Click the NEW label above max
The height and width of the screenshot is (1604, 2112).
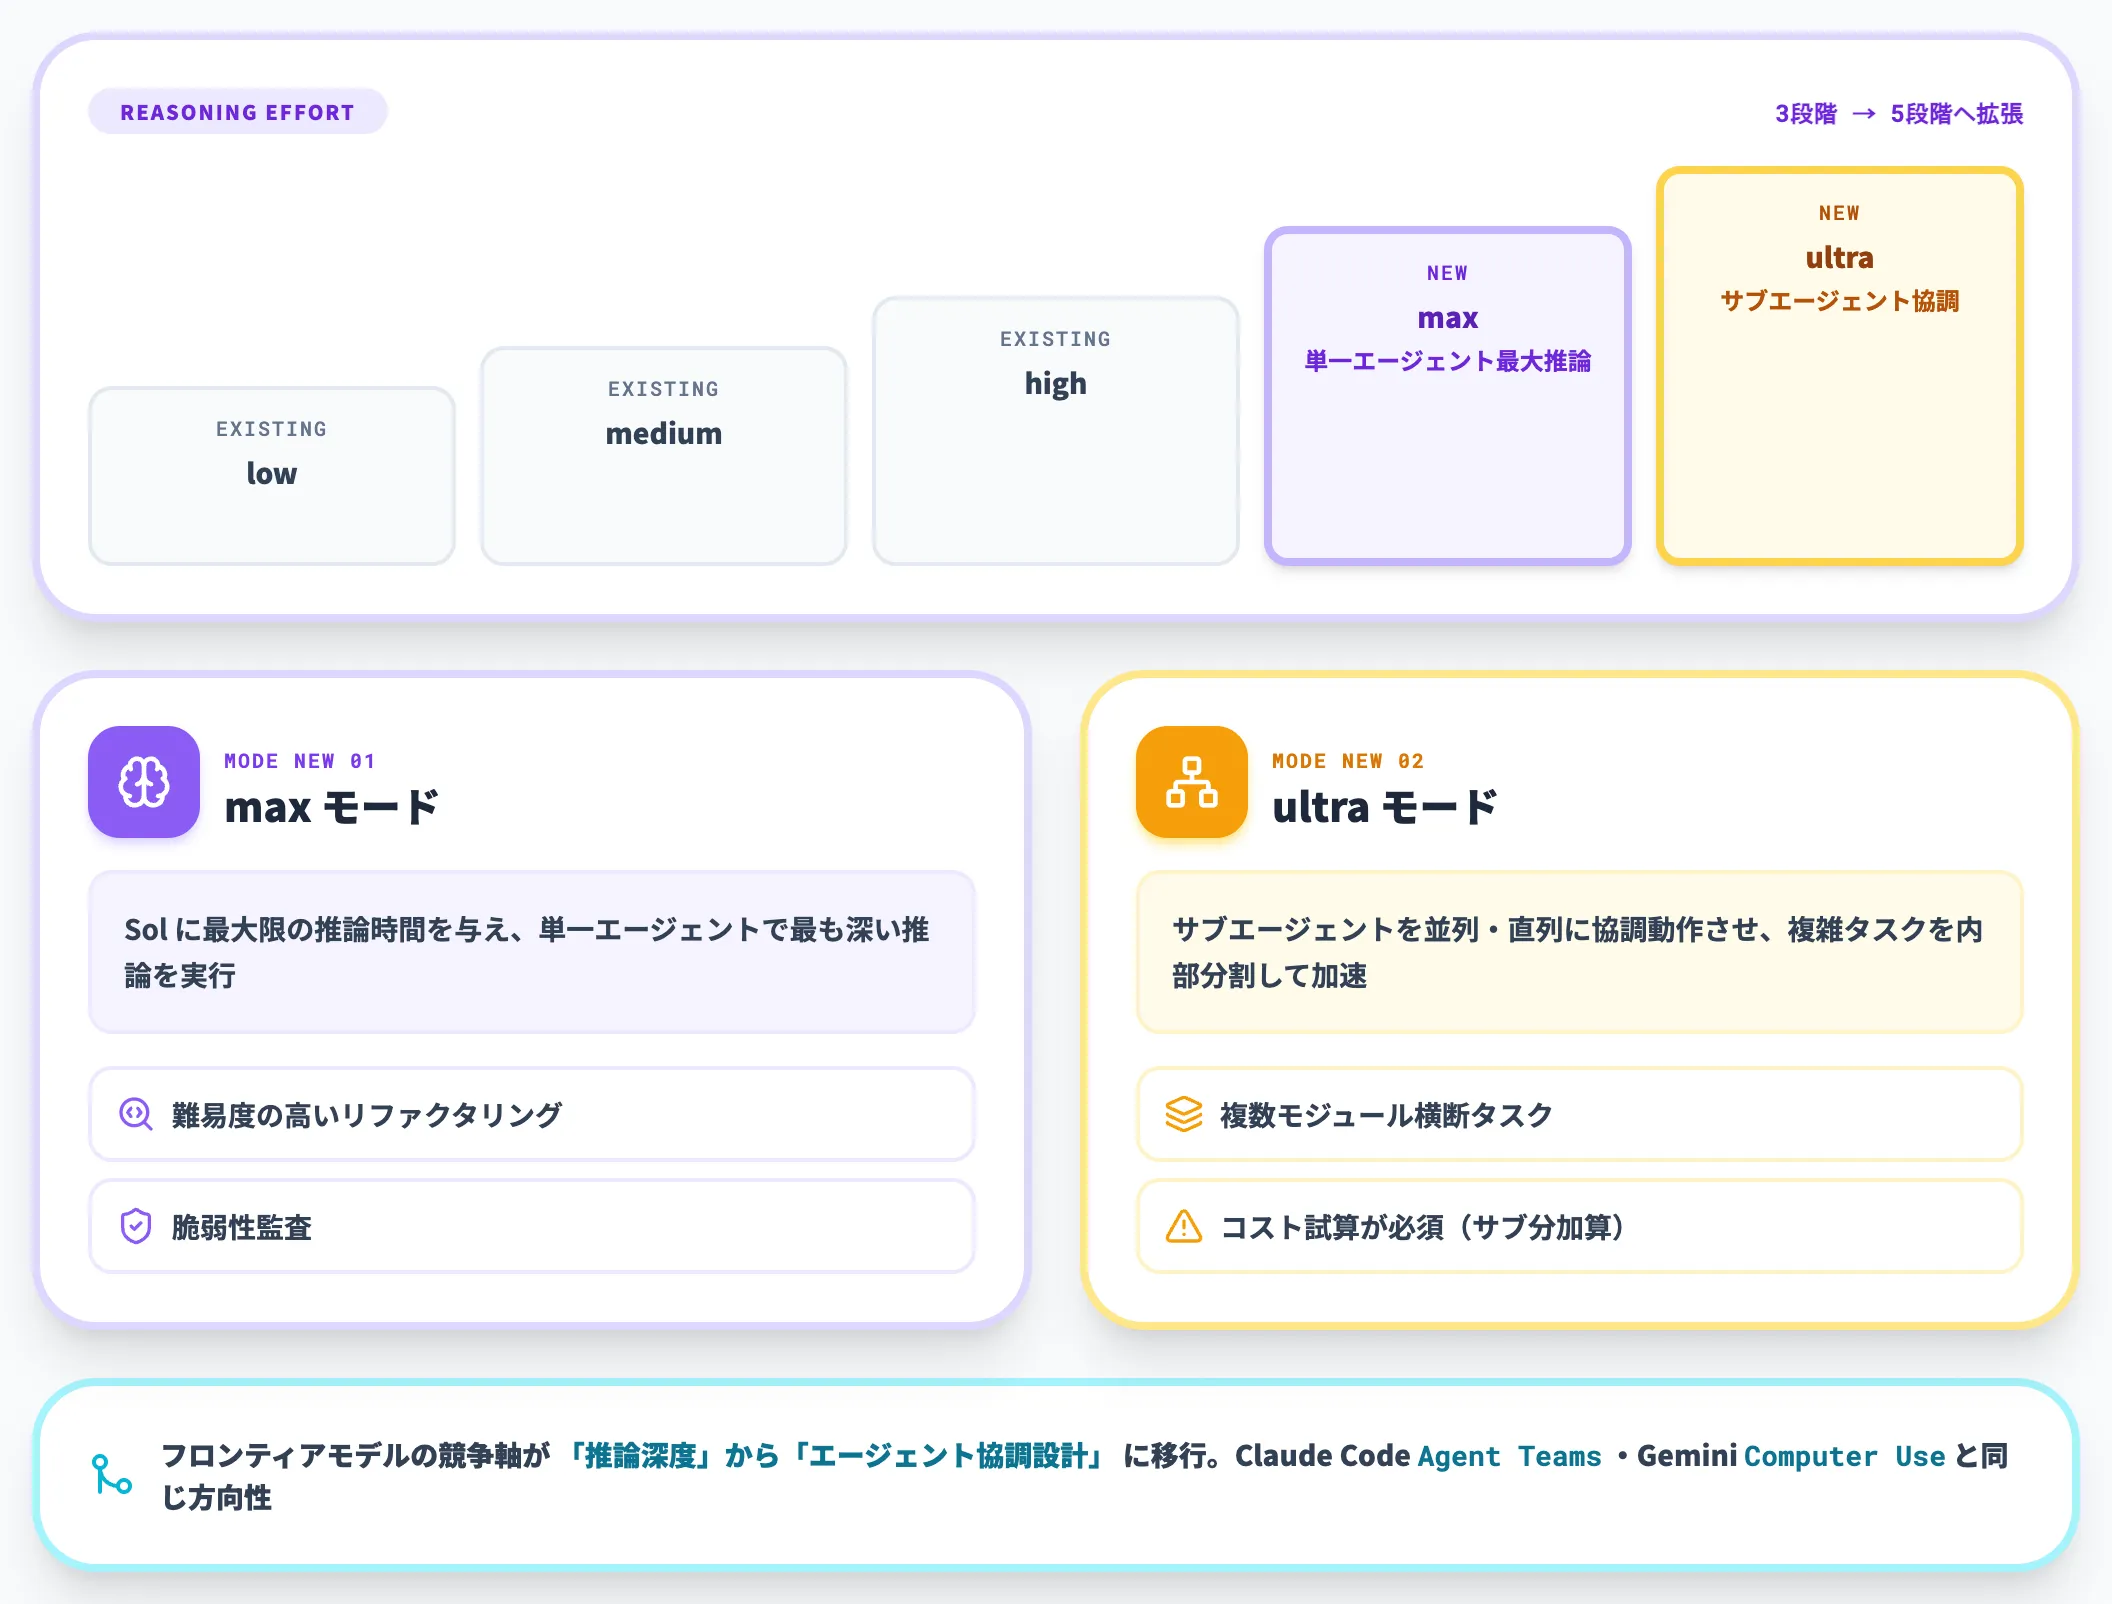pyautogui.click(x=1448, y=273)
